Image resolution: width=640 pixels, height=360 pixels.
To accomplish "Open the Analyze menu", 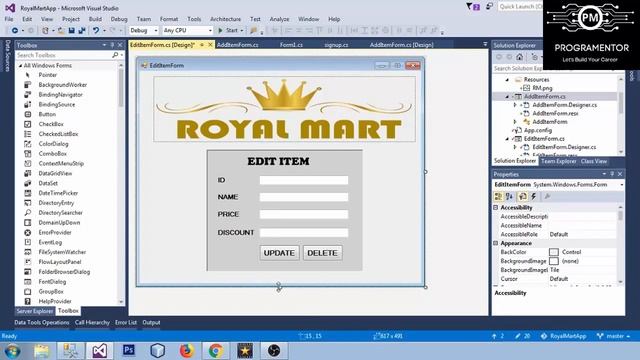I will pos(279,19).
